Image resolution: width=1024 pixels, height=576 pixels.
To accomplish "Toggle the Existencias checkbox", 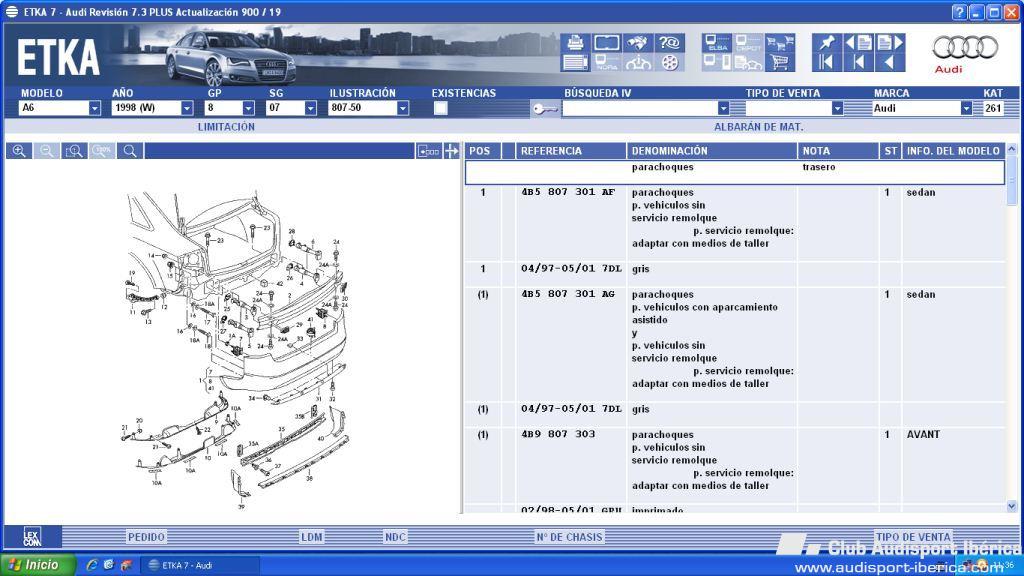I will coord(441,108).
